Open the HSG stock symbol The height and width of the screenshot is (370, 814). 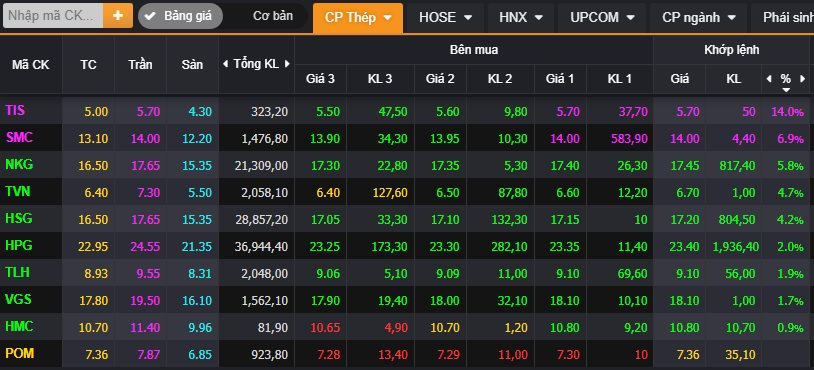click(19, 218)
